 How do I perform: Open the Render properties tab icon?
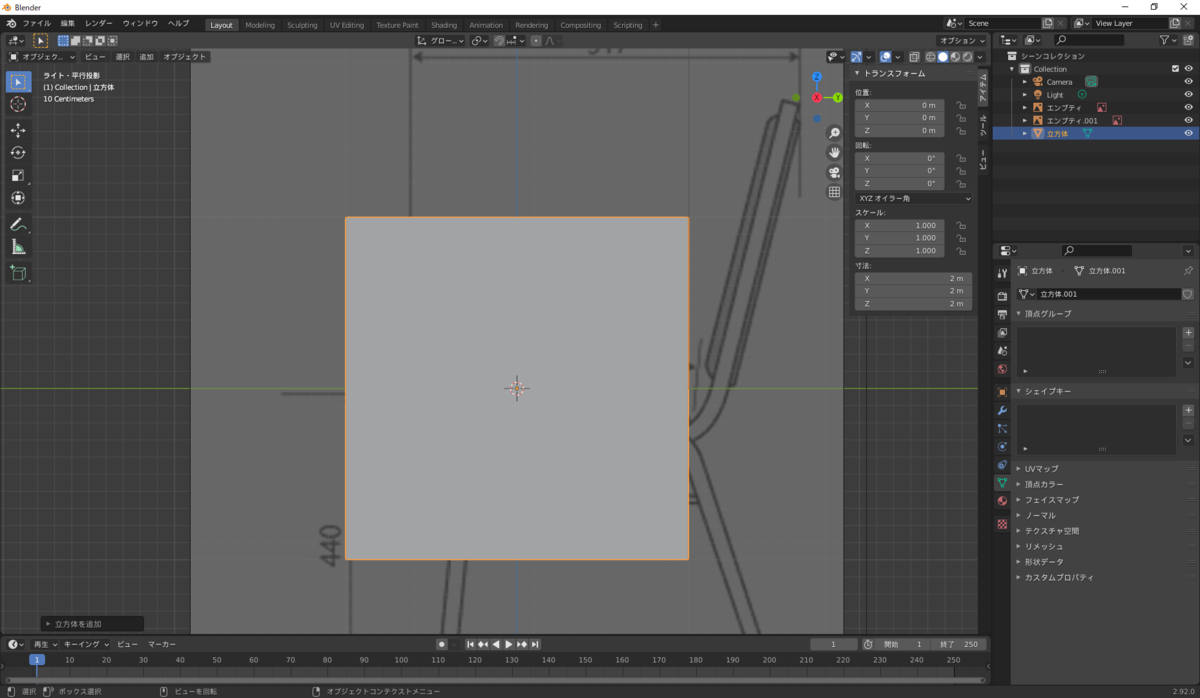click(x=1002, y=296)
